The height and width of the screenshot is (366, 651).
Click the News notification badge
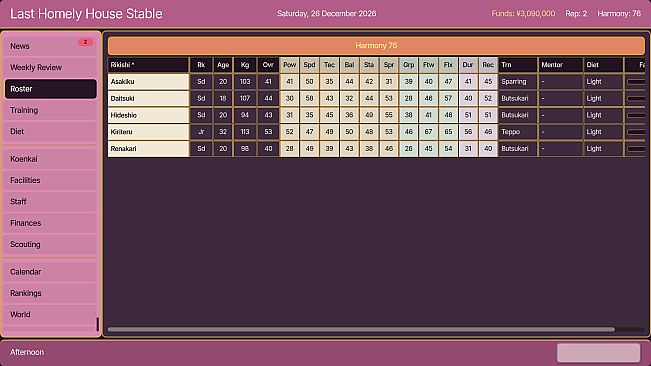tap(85, 42)
